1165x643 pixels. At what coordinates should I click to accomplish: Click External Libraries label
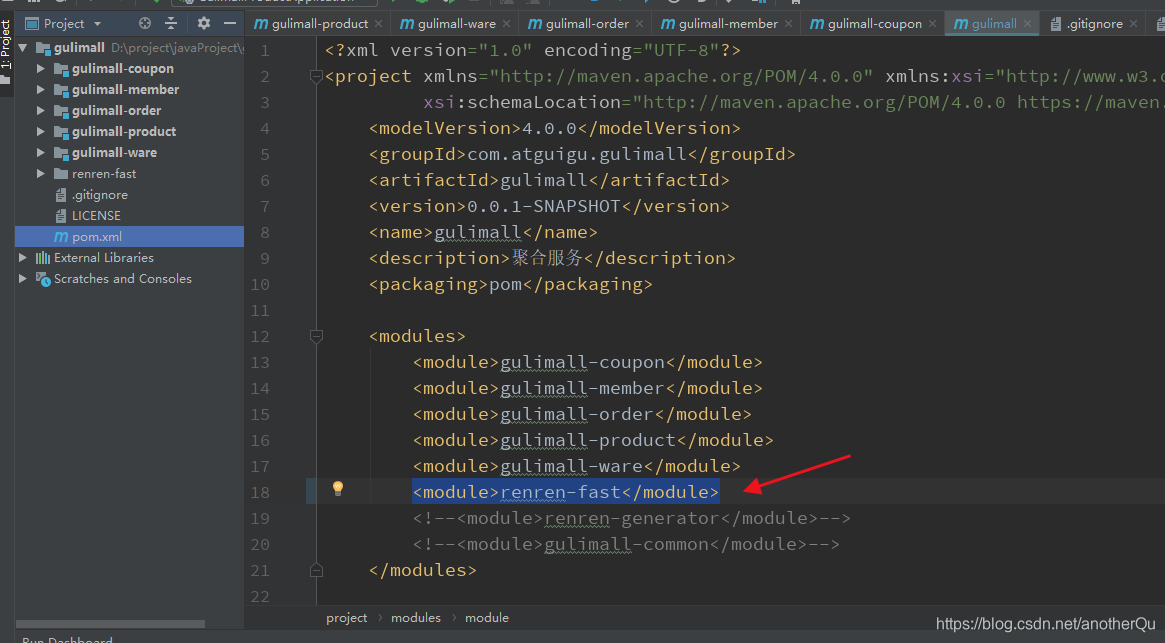coord(104,257)
